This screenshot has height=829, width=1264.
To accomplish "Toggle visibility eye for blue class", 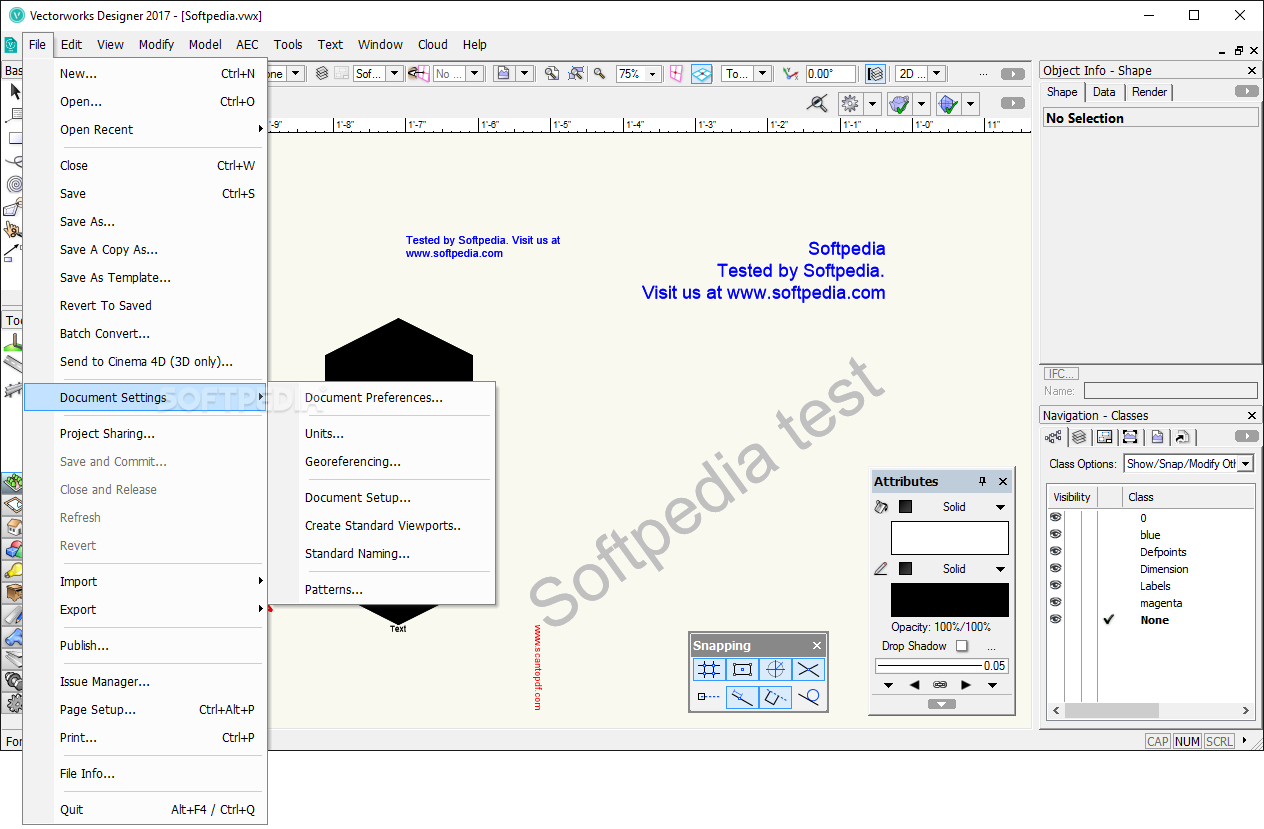I will [1055, 535].
